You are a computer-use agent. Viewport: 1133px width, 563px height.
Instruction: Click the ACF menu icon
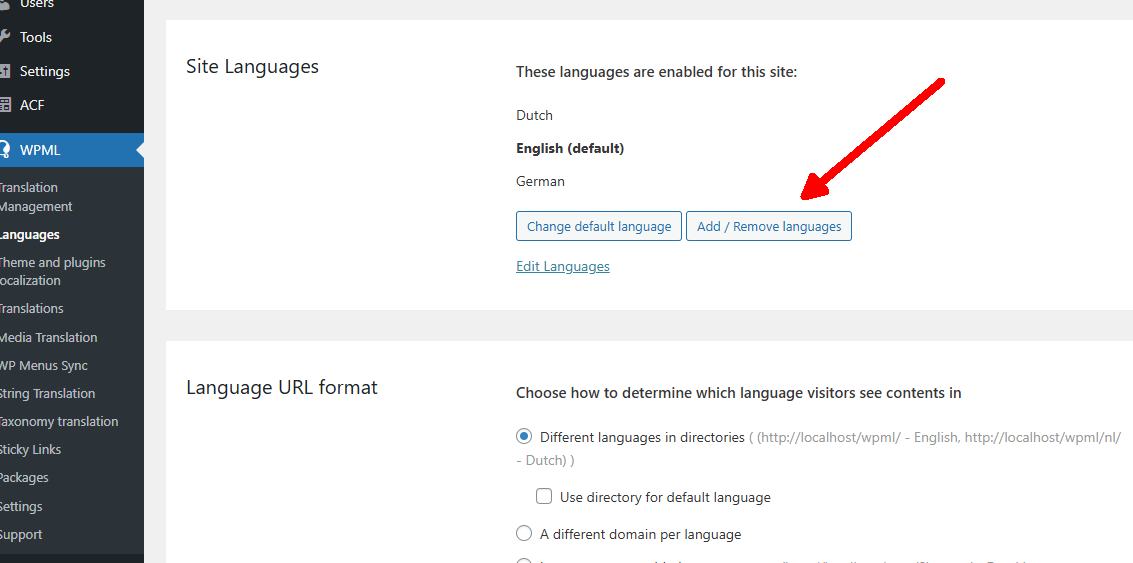pyautogui.click(x=5, y=105)
